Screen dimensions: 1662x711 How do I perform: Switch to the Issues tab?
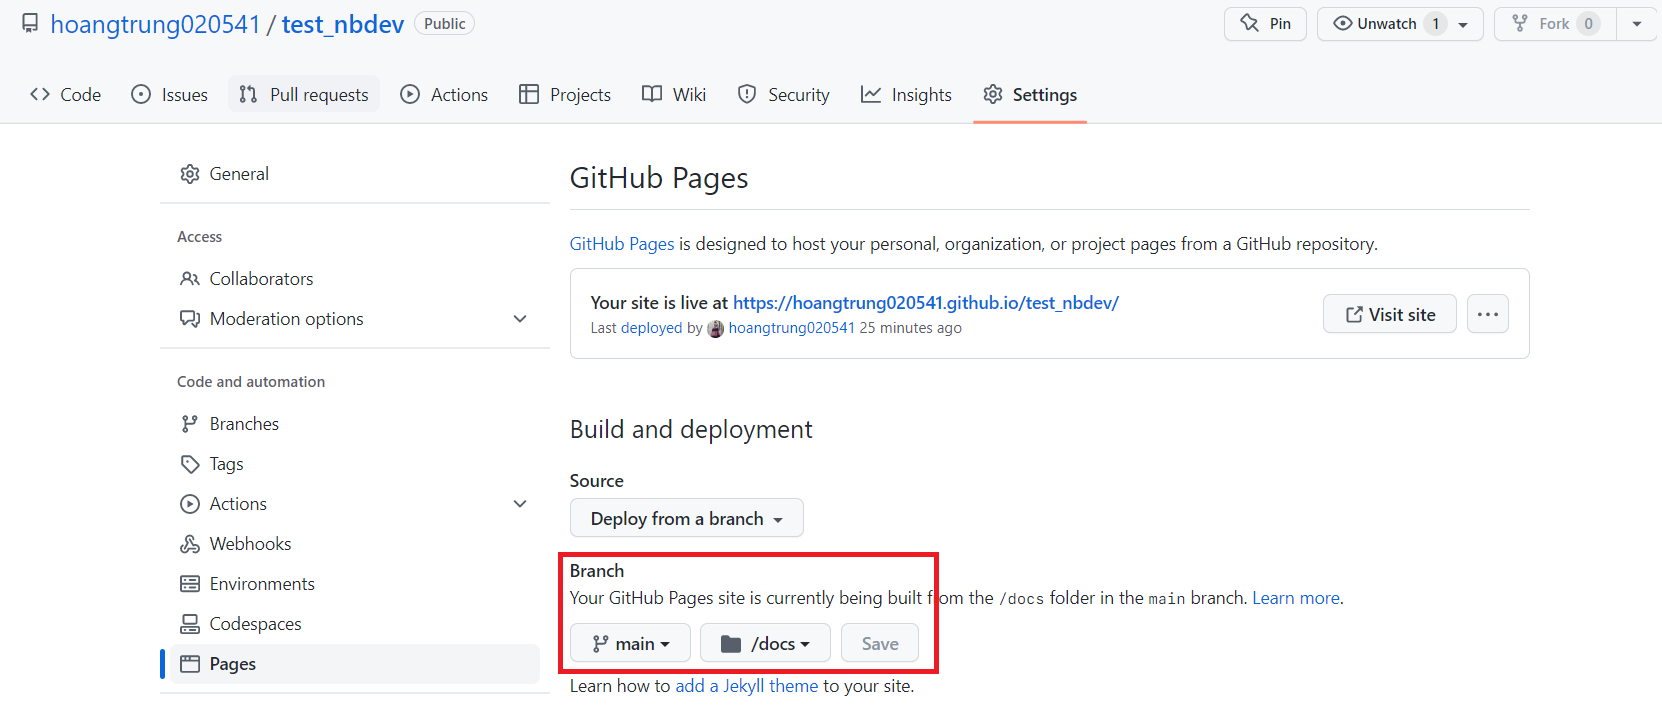pos(170,94)
